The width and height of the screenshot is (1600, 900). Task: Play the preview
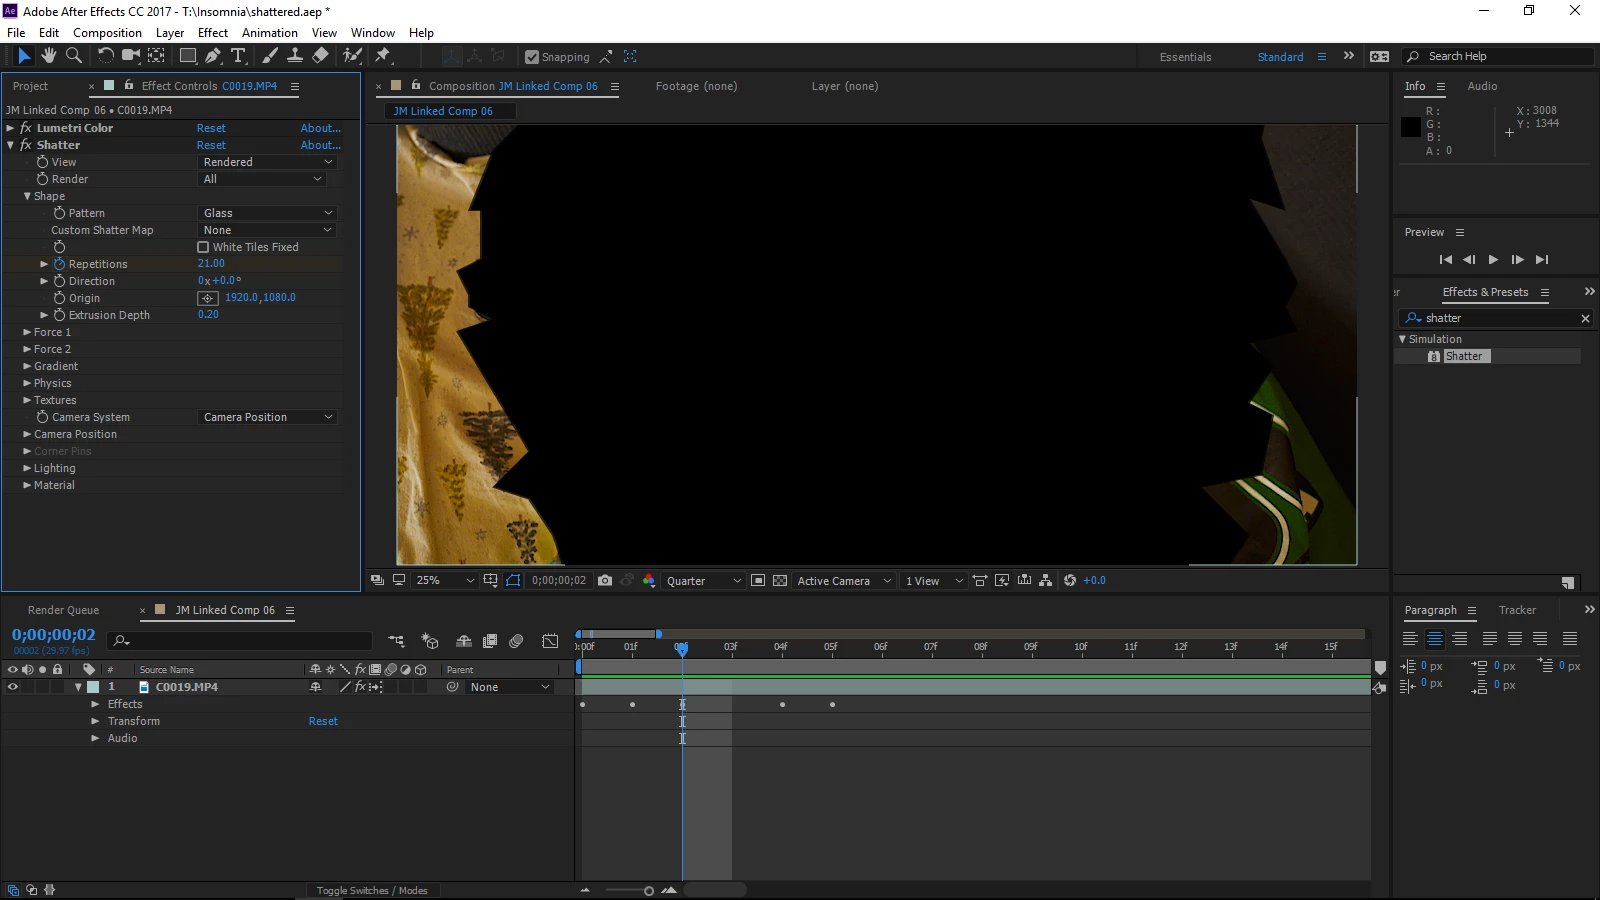click(x=1493, y=259)
